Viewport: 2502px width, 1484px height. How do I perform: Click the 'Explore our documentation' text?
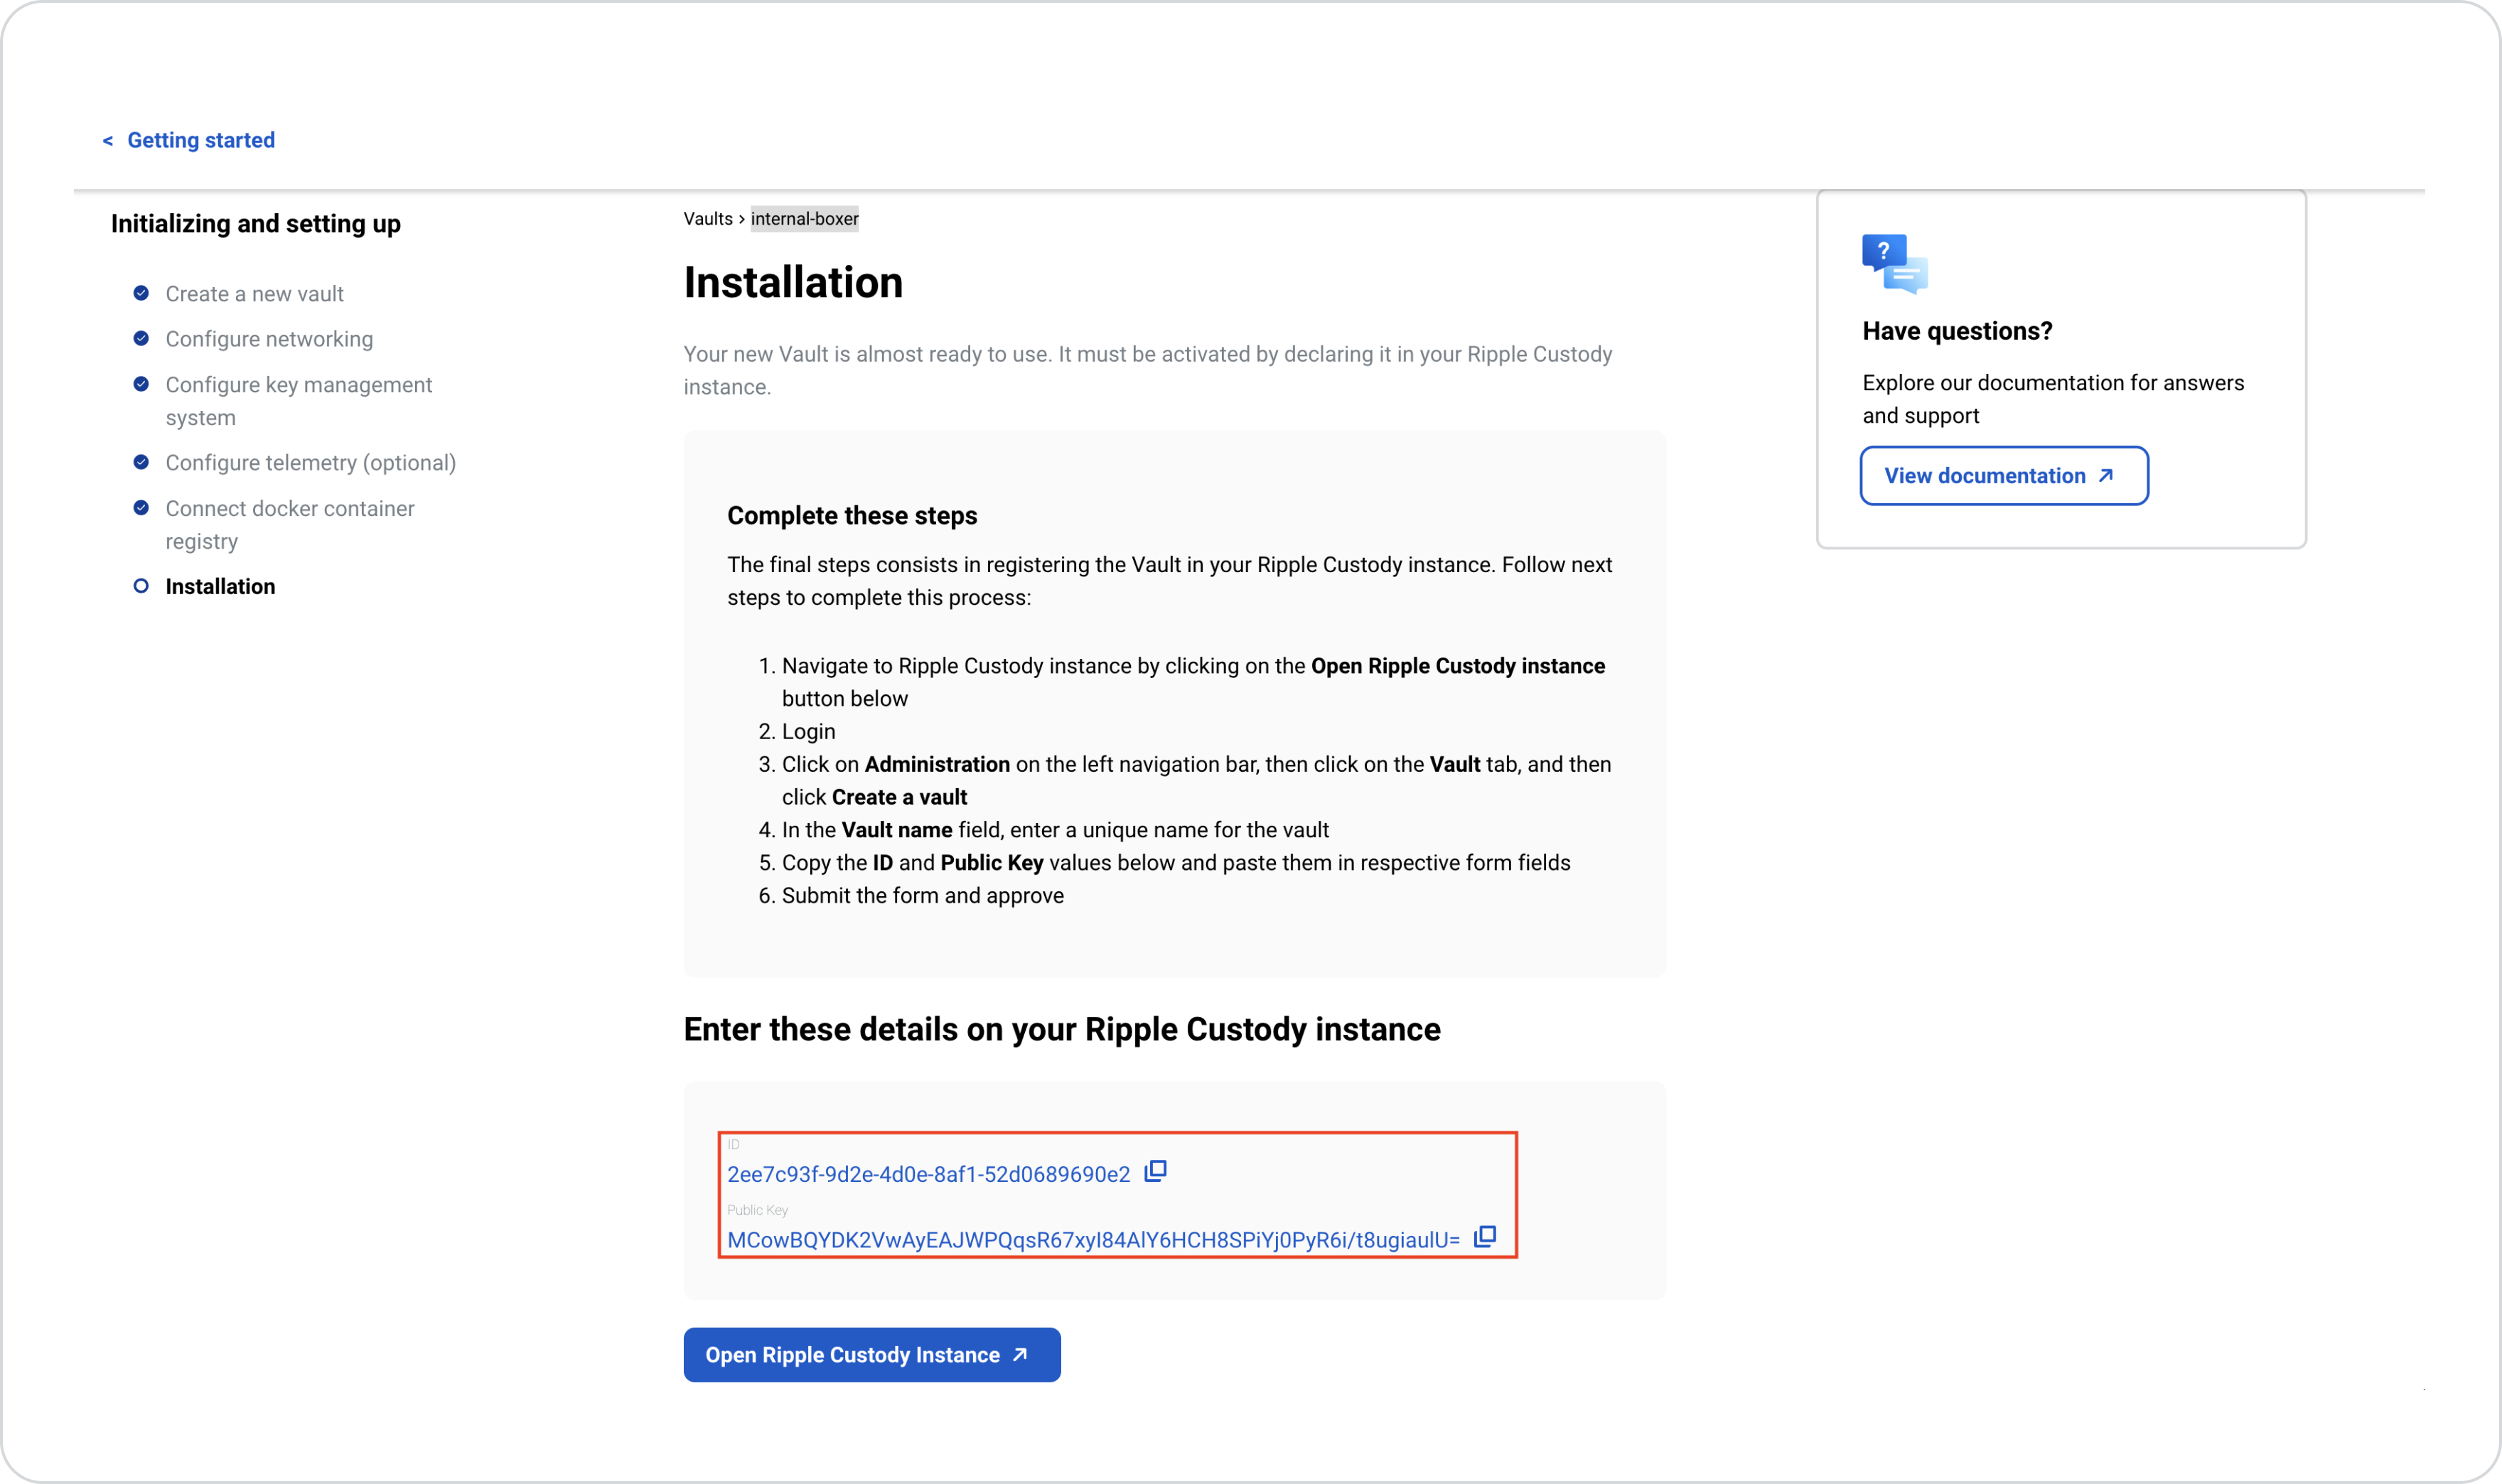coord(2053,399)
